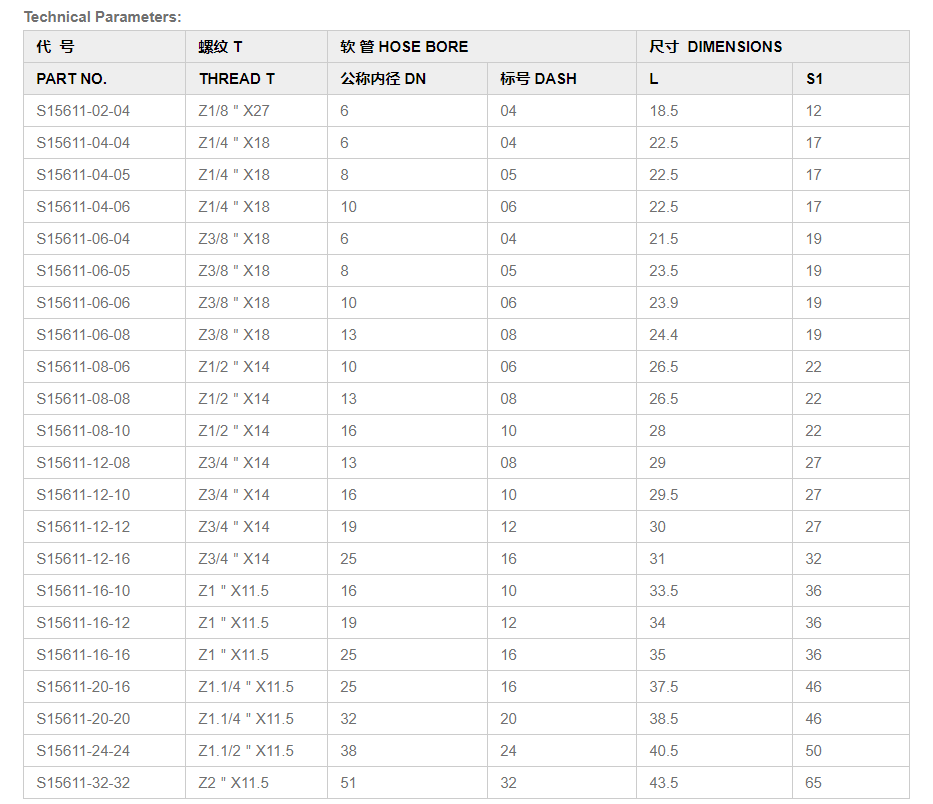This screenshot has width=933, height=804.
Task: Select the L value 40.5
Action: coord(663,751)
